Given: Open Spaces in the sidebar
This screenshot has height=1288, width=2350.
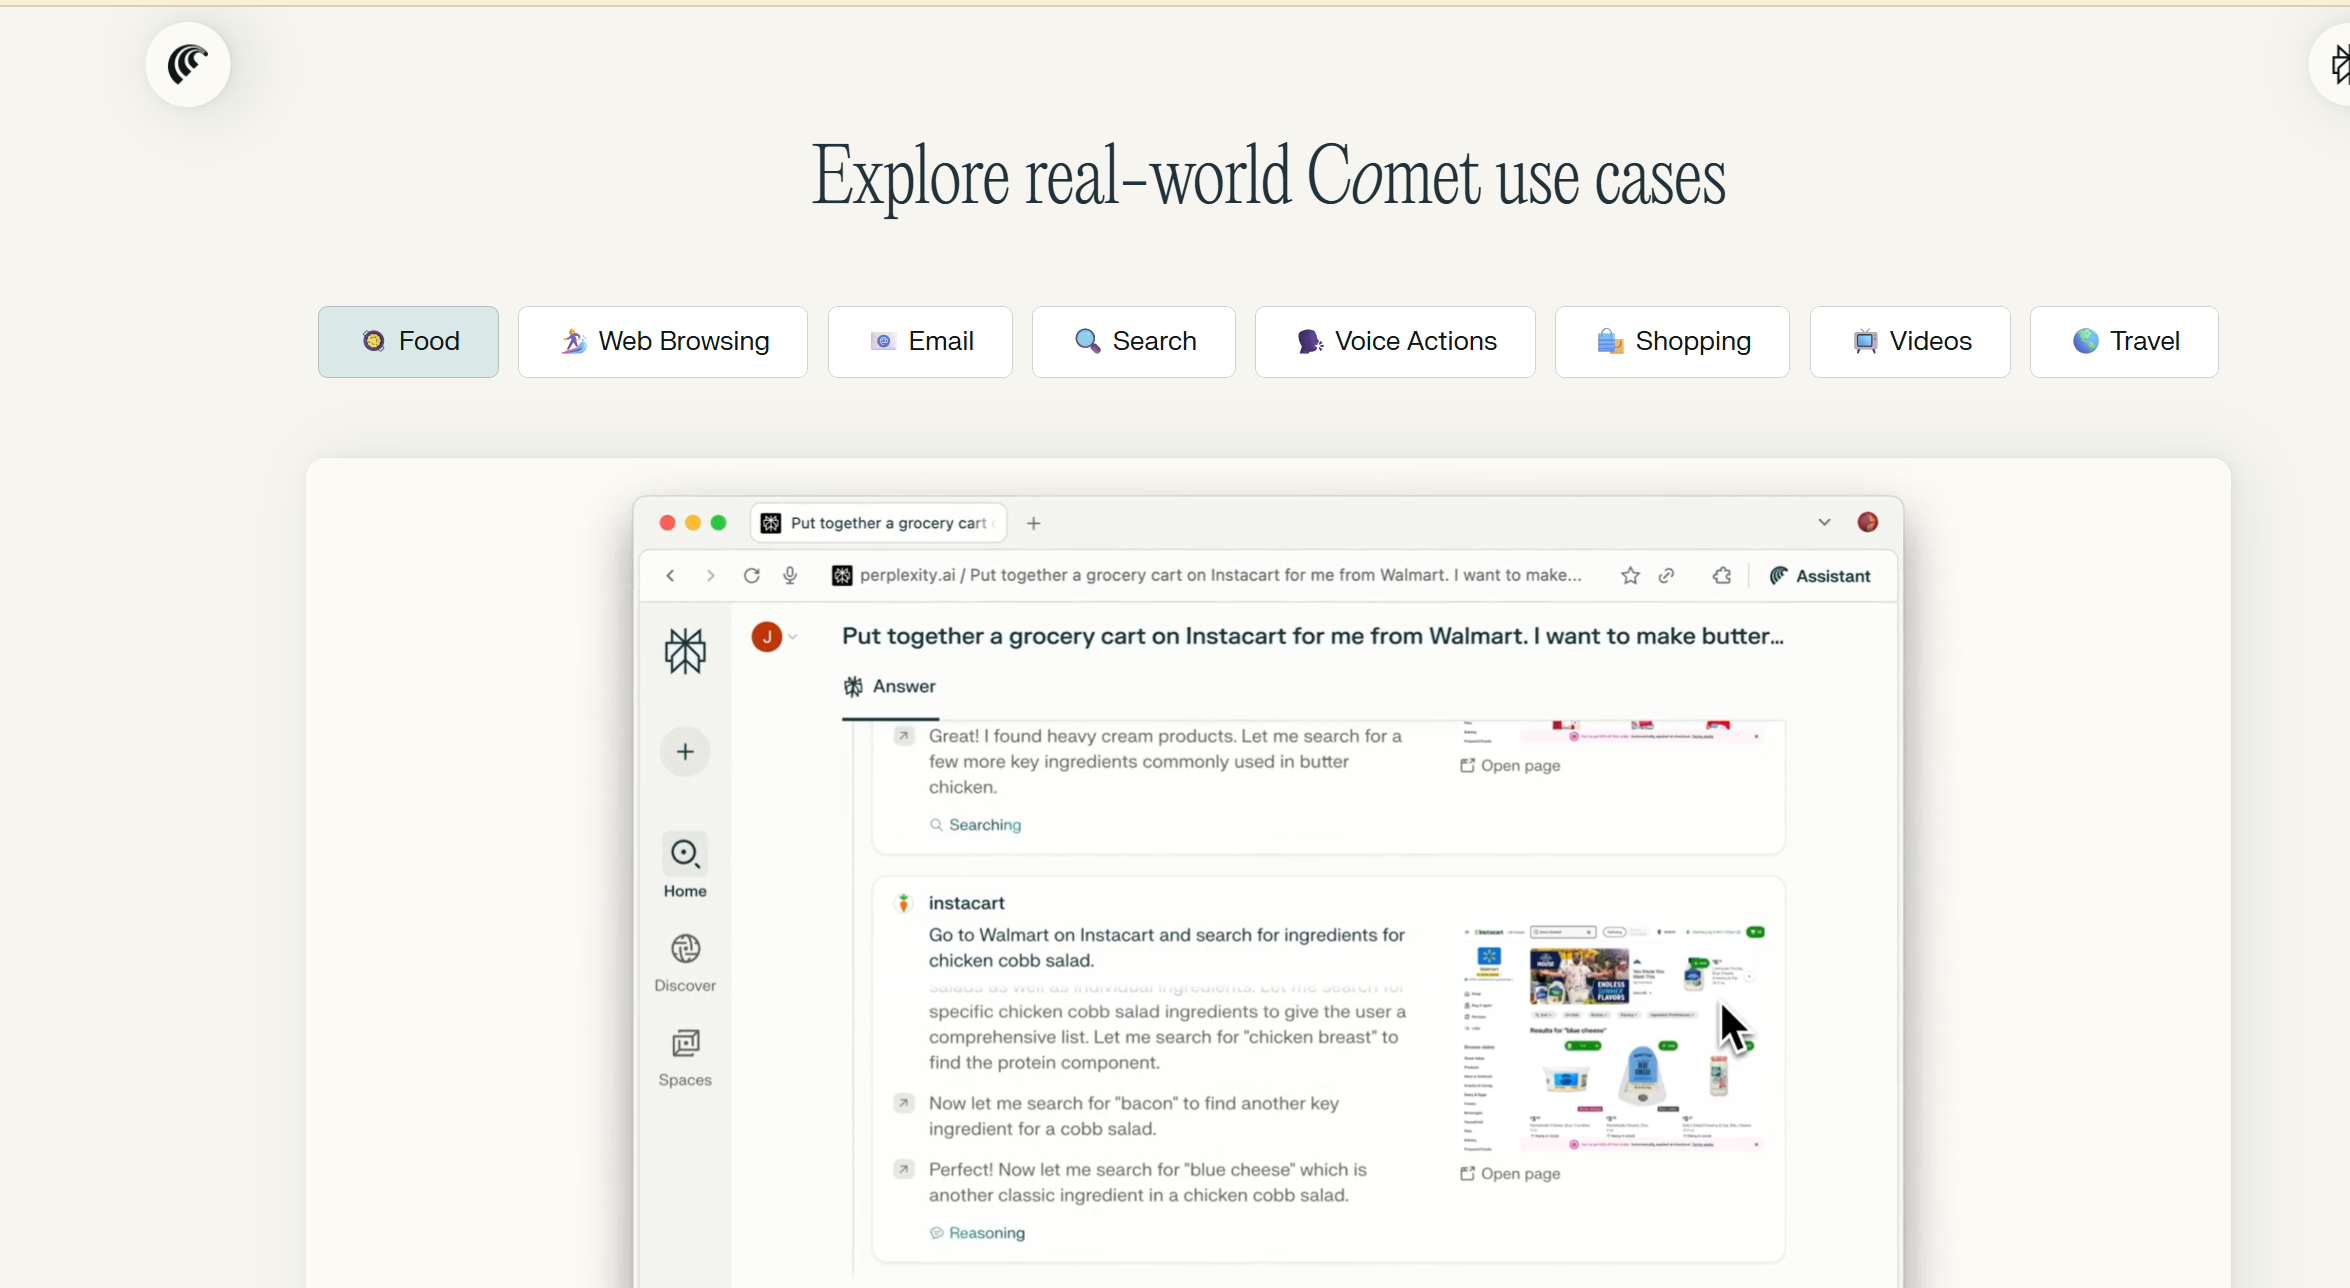Looking at the screenshot, I should [x=685, y=1058].
